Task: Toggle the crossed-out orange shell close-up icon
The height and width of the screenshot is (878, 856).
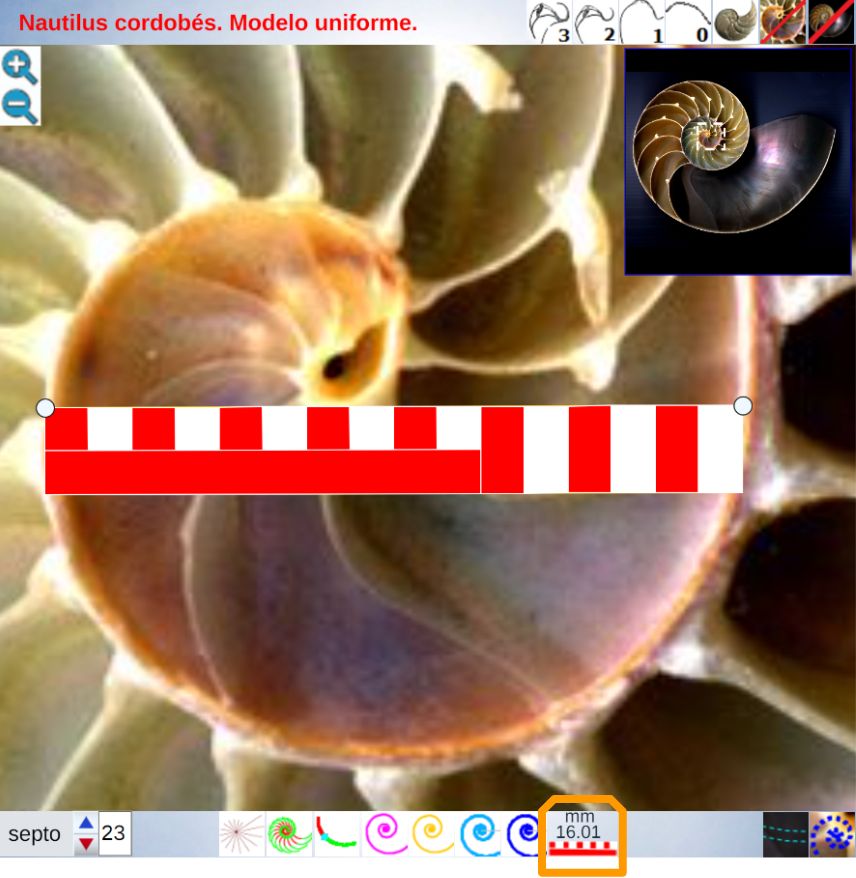Action: [x=782, y=22]
